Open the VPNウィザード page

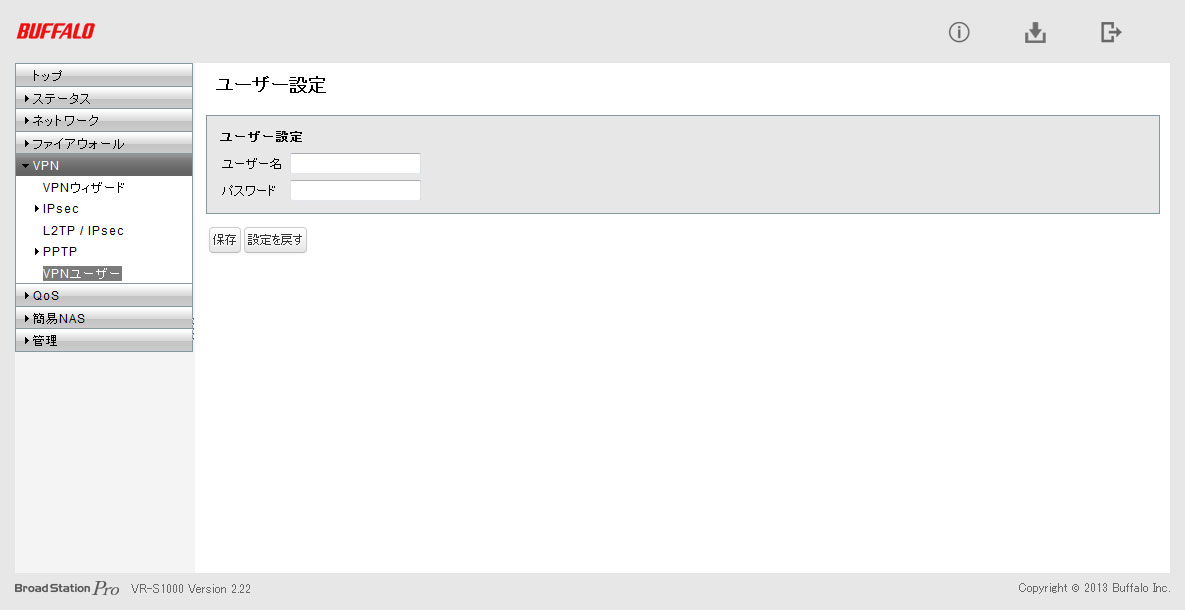pos(84,187)
